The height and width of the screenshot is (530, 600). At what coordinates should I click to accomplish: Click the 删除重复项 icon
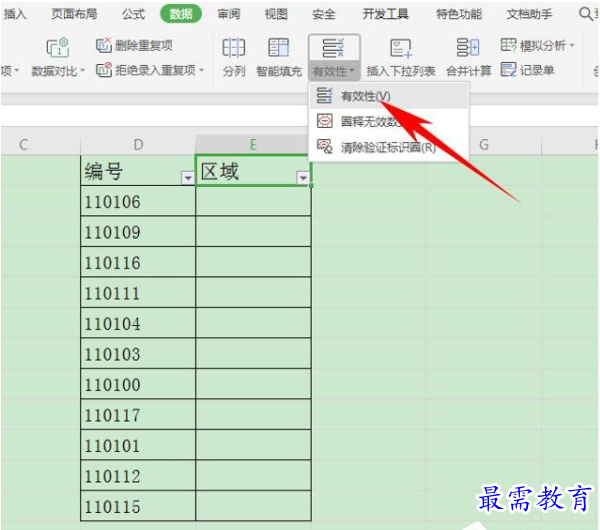pos(103,45)
